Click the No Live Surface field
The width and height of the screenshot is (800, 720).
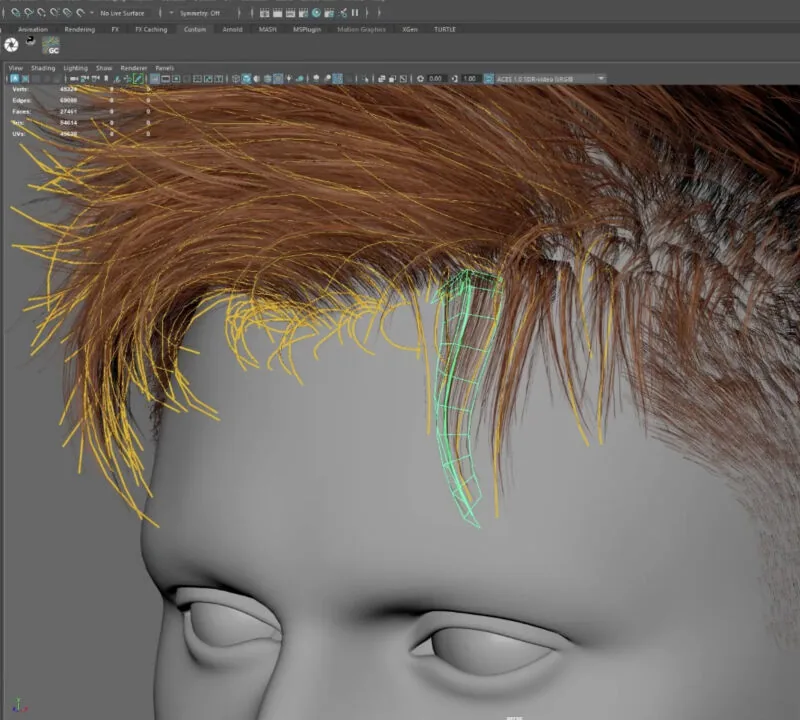[122, 13]
